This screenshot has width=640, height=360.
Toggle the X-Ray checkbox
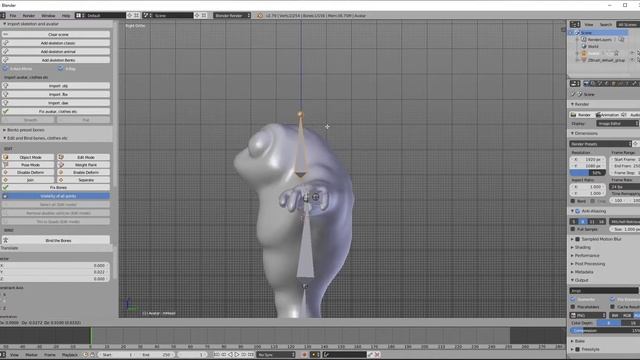coord(60,69)
